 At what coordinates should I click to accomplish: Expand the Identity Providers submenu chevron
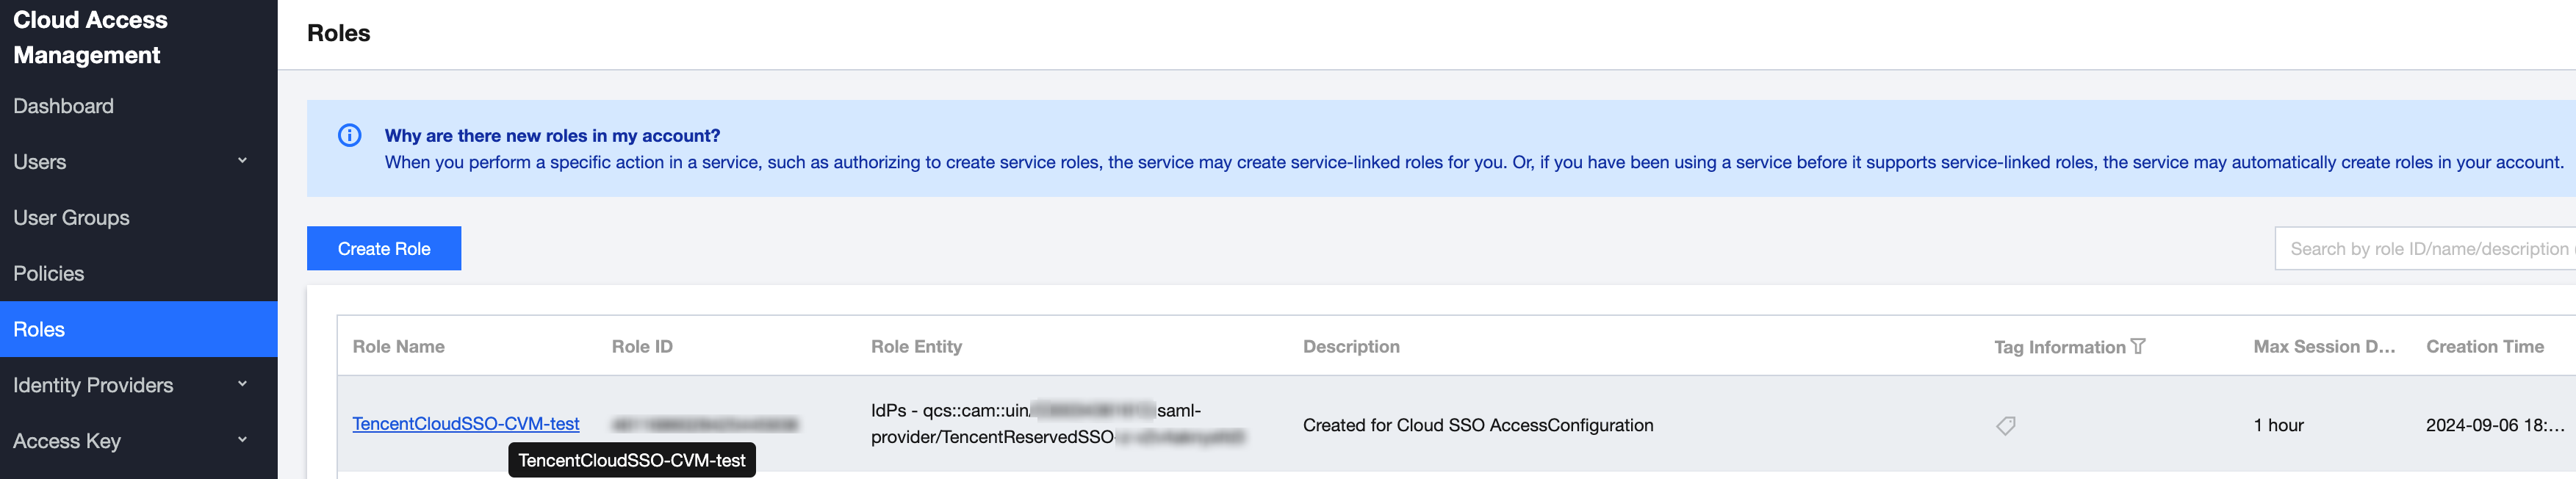(x=242, y=385)
